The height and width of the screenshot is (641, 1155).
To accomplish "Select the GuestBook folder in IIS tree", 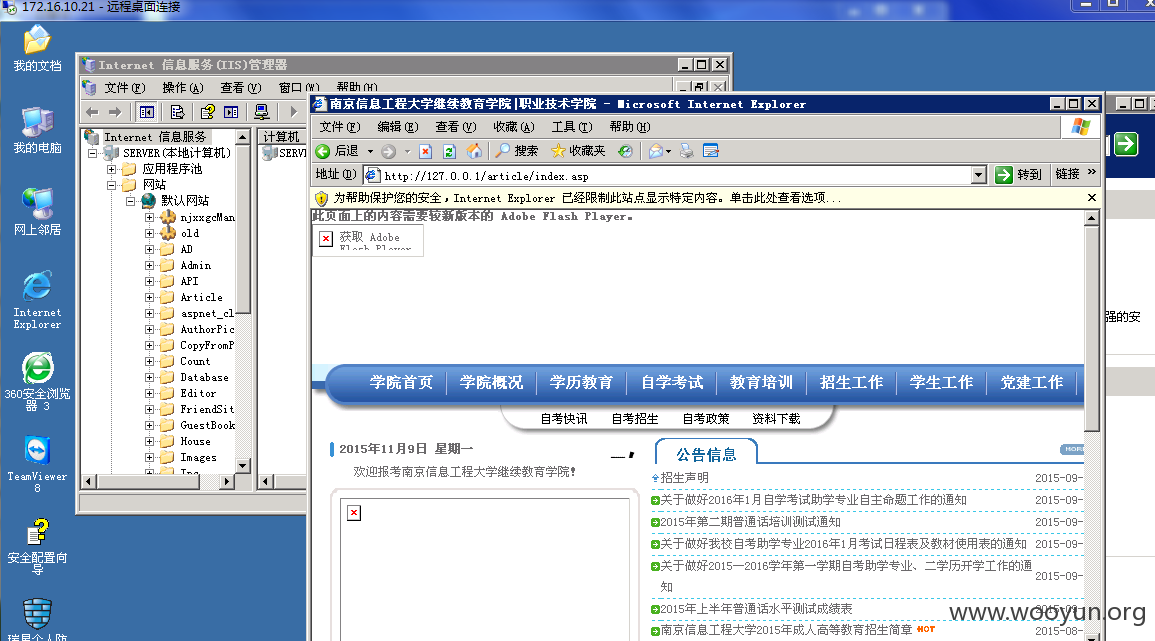I will point(208,426).
